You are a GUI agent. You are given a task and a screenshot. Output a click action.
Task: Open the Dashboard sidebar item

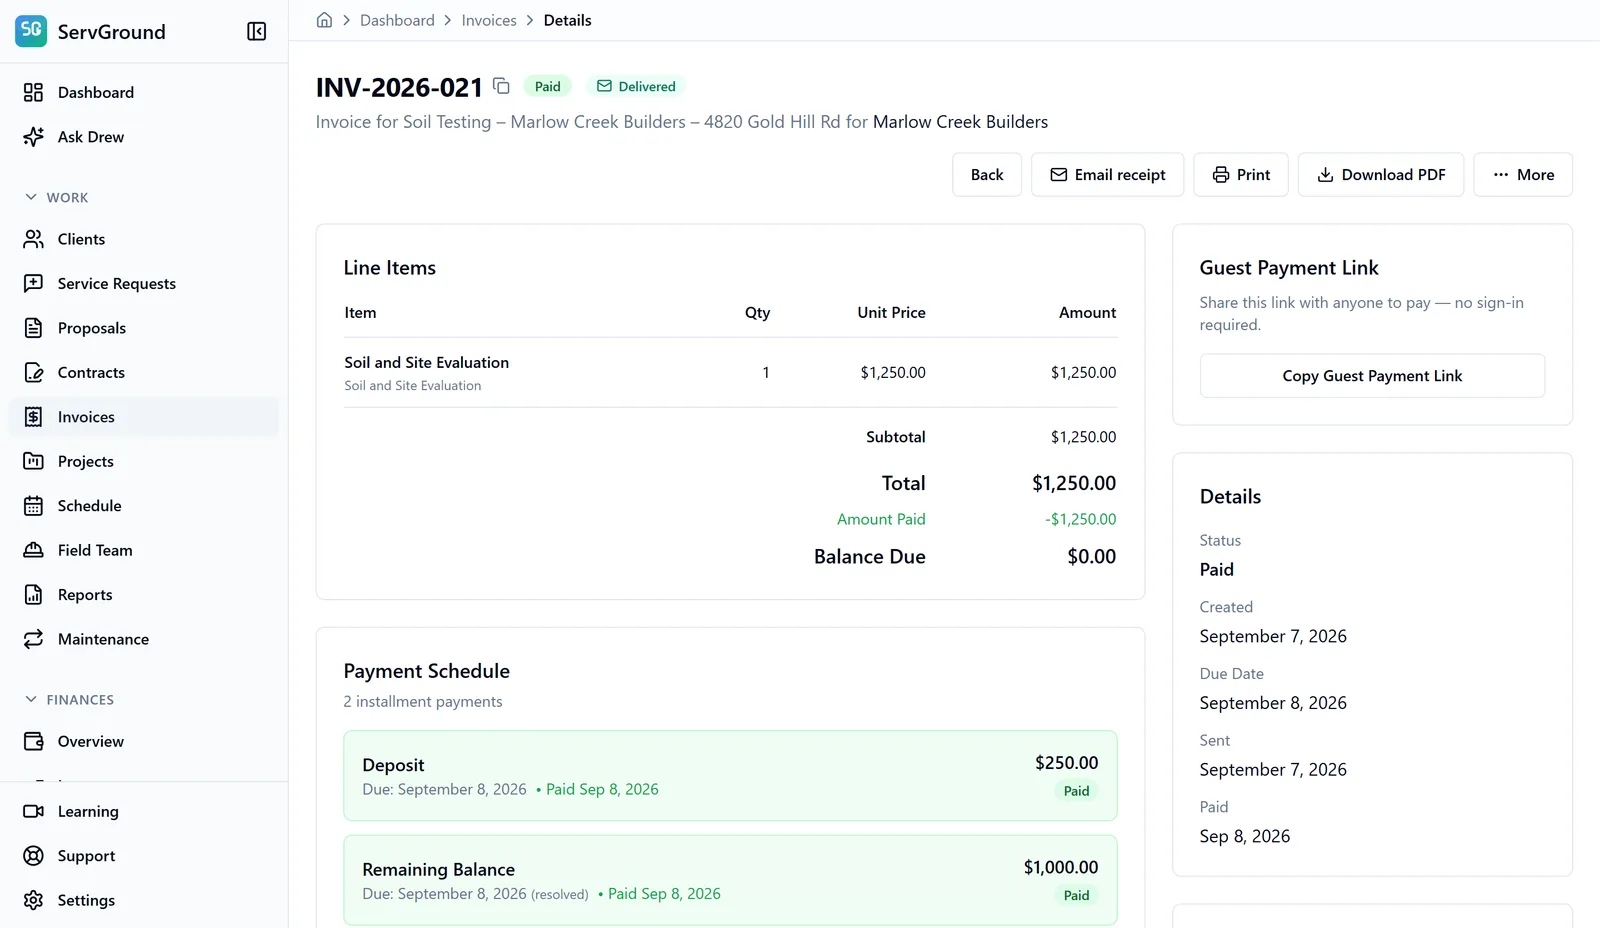pos(144,92)
